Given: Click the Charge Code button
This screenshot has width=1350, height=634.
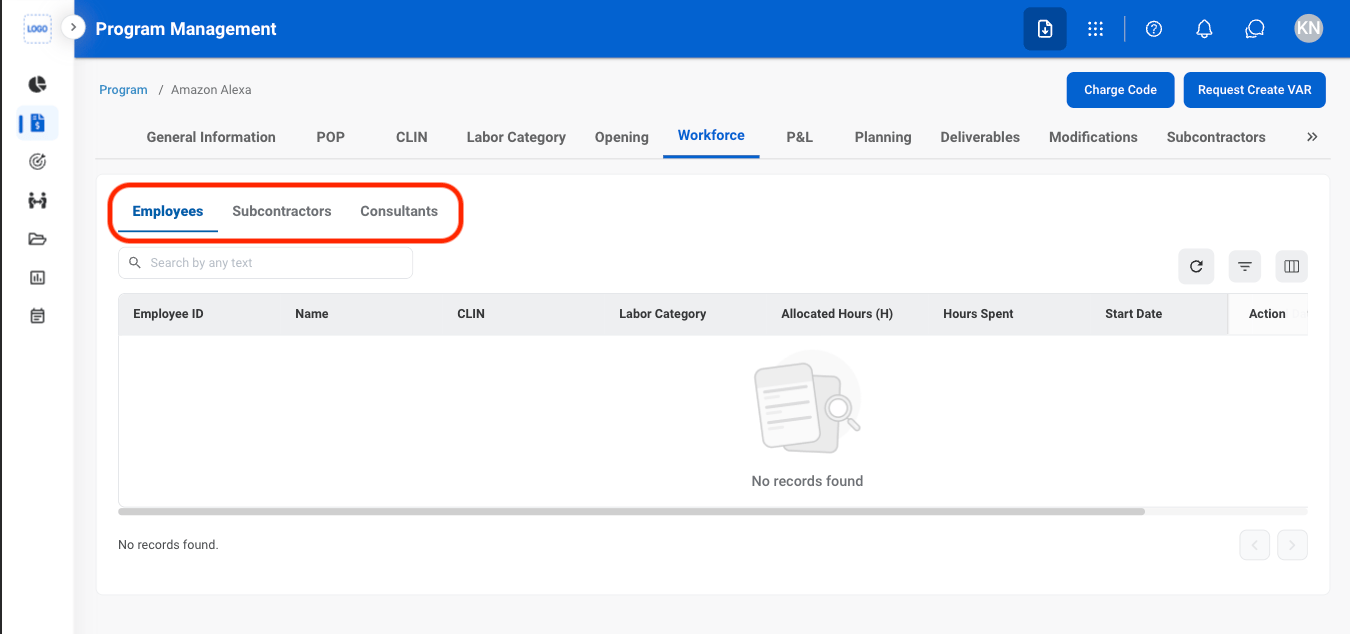Looking at the screenshot, I should 1120,90.
